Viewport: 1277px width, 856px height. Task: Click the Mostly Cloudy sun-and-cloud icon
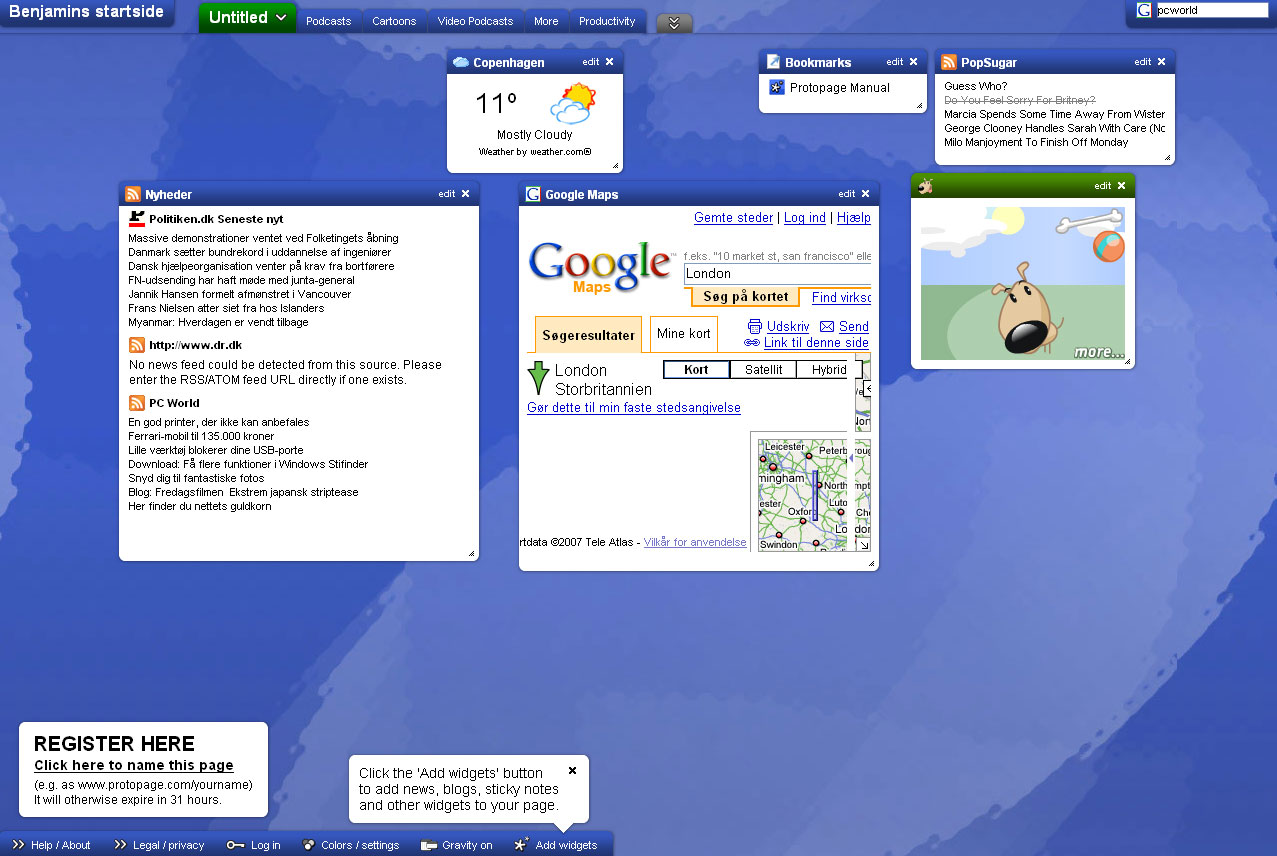pos(573,103)
